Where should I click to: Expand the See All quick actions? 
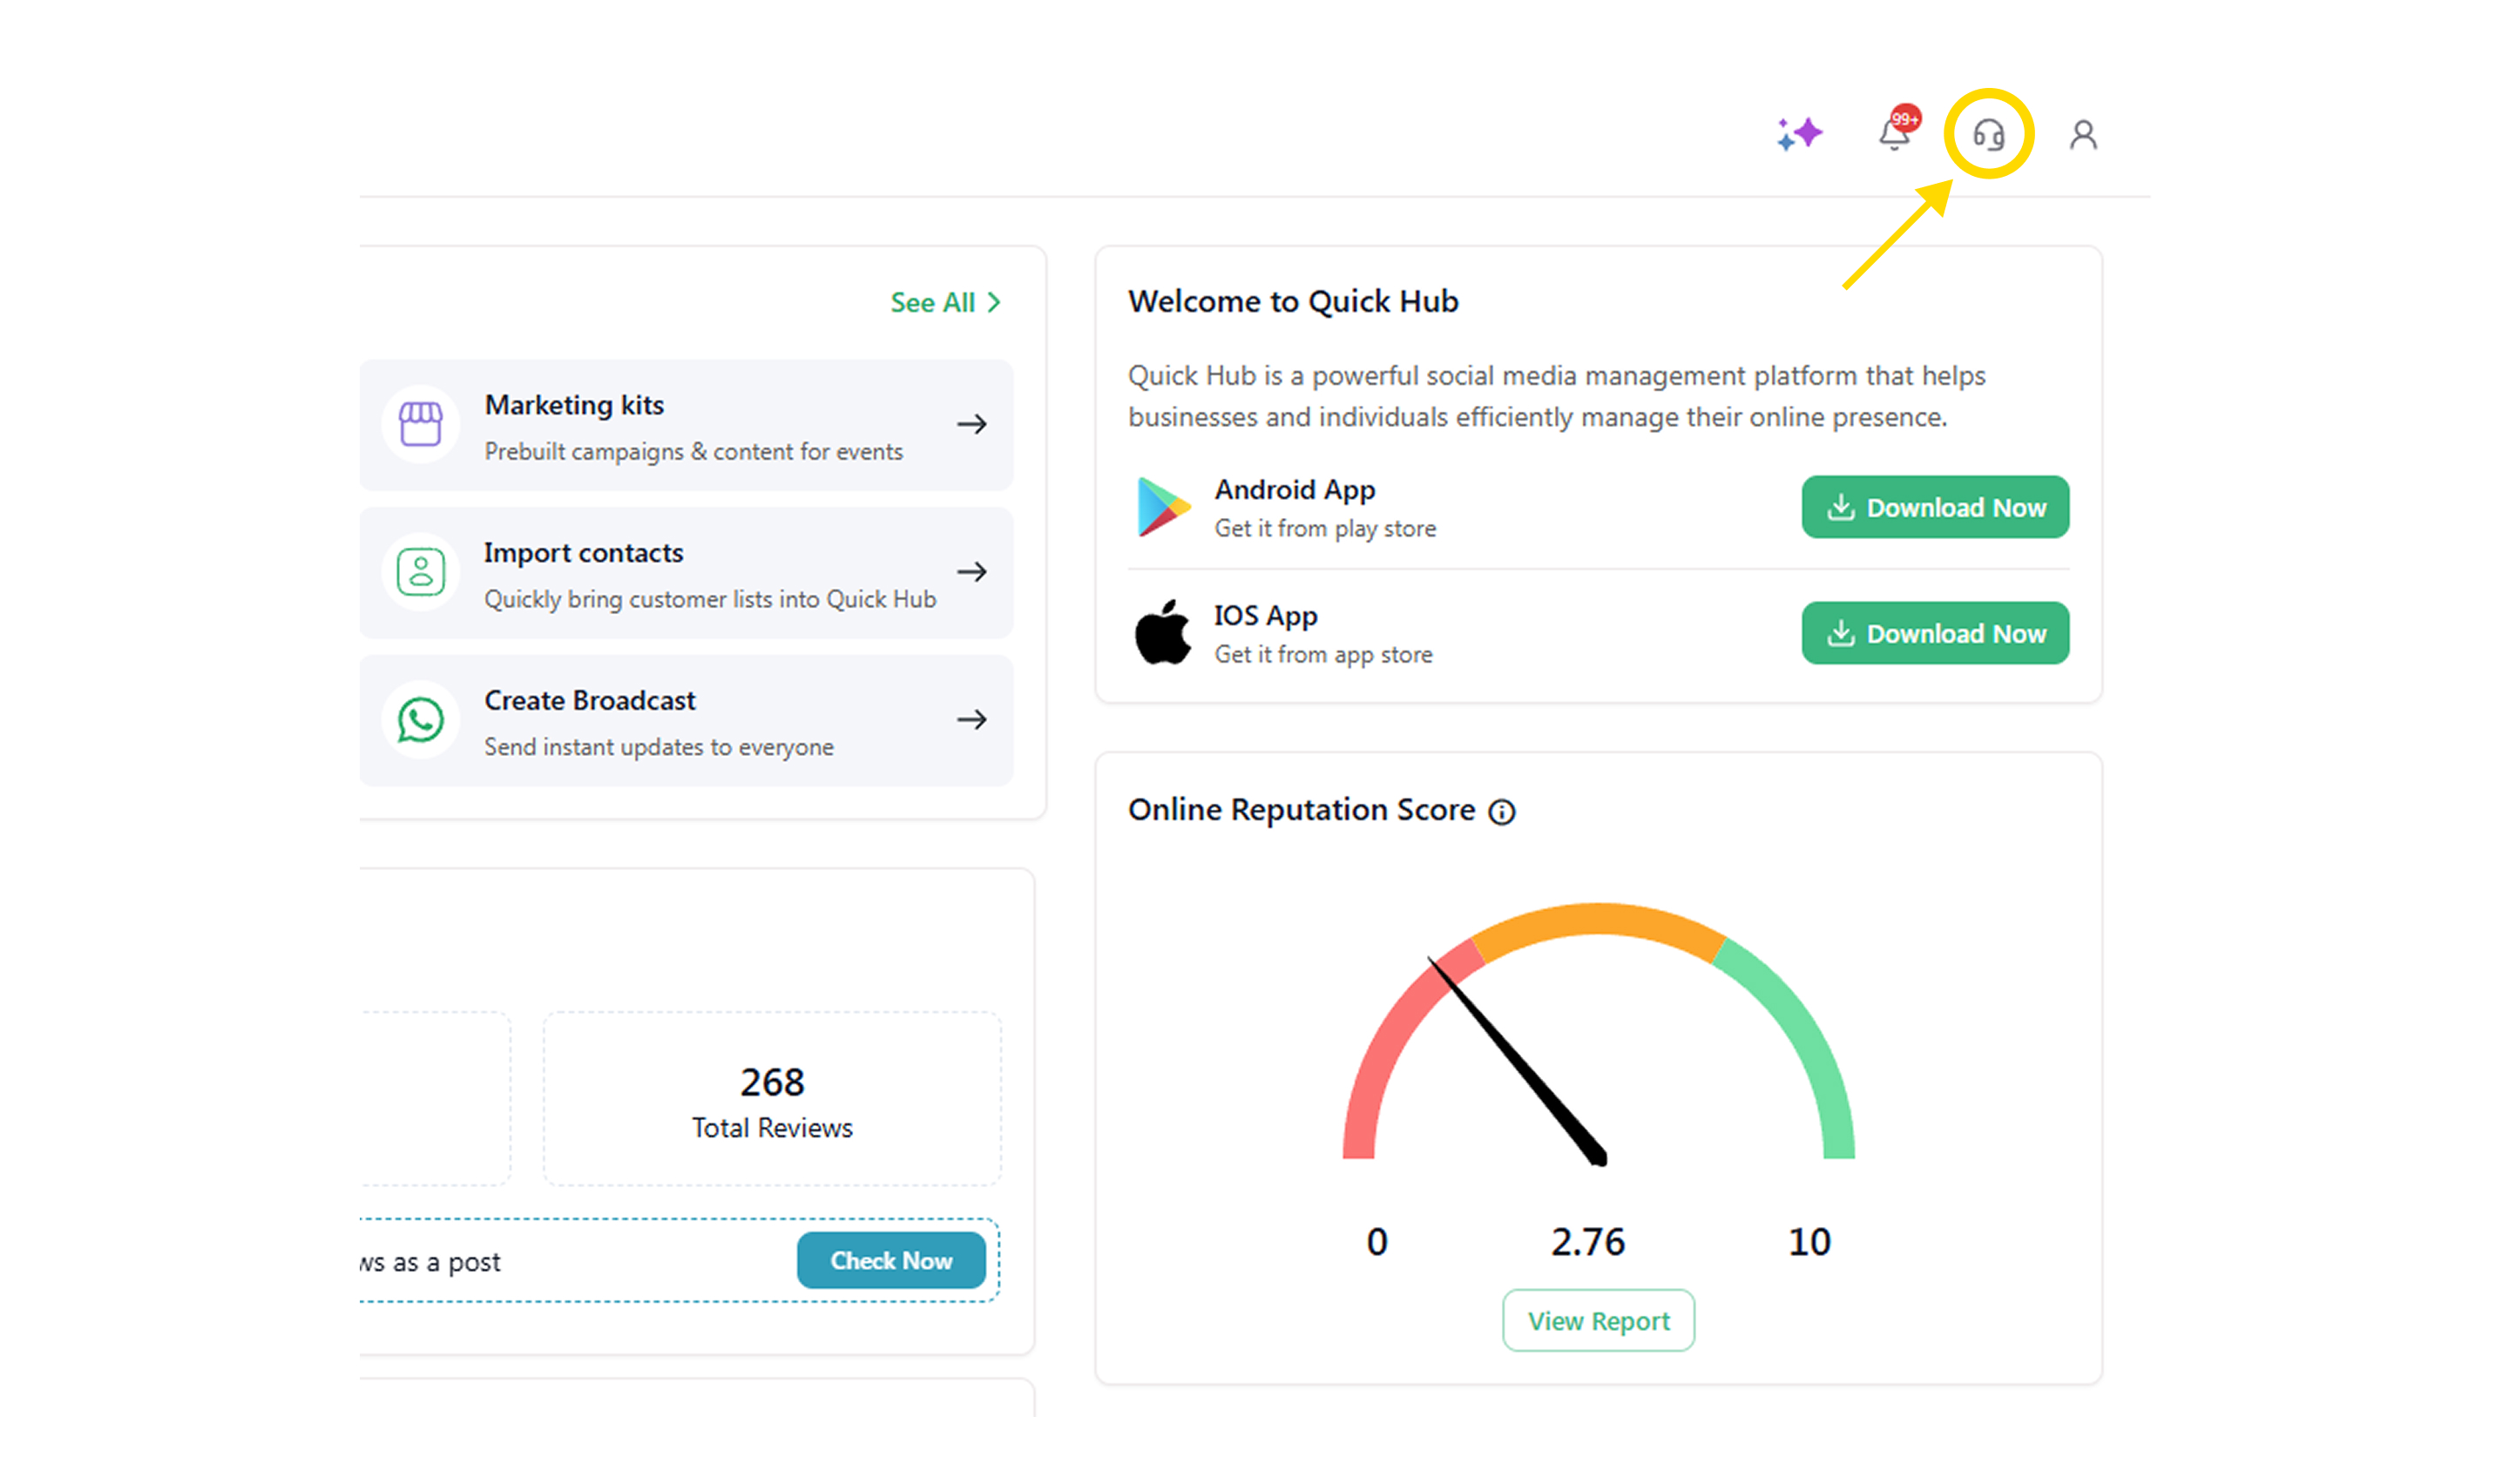click(945, 302)
